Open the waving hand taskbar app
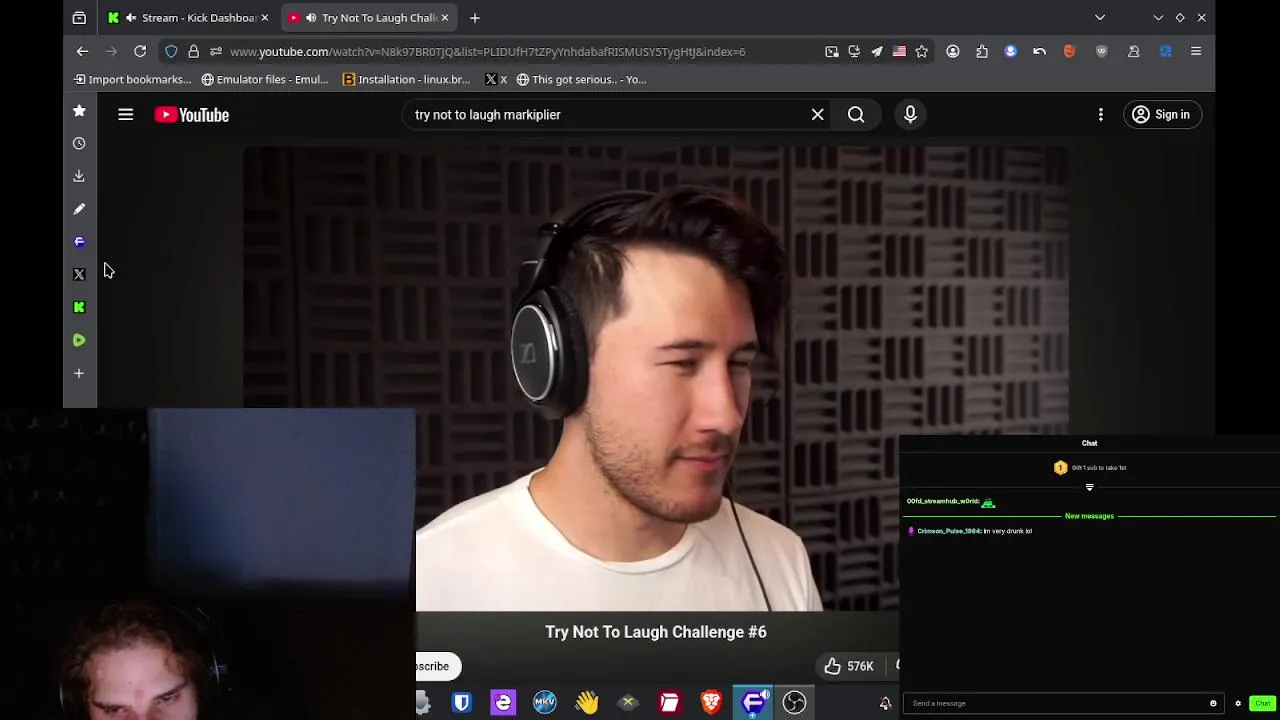Screen dimensions: 1280x720 pyautogui.click(x=586, y=703)
